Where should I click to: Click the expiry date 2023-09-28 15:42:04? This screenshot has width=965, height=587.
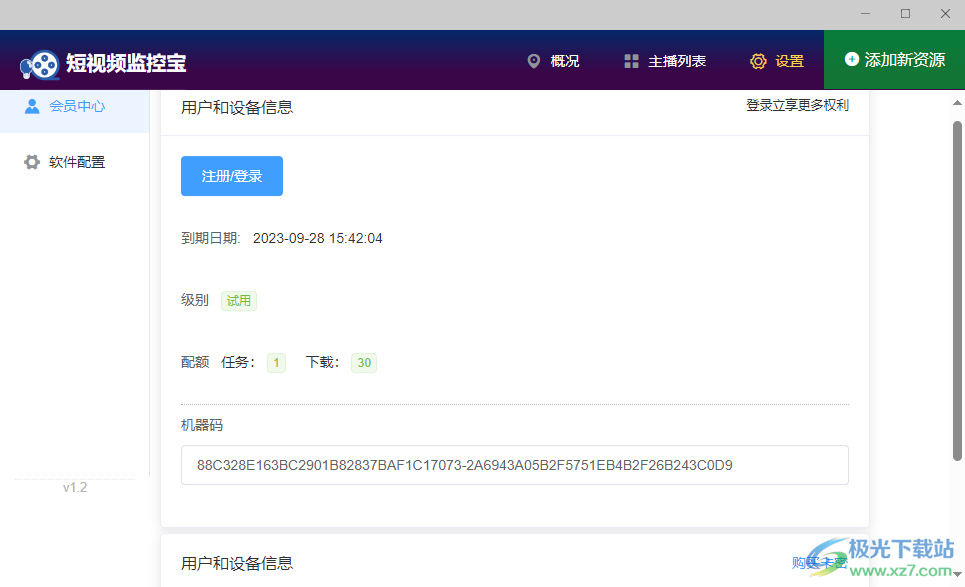pos(318,238)
